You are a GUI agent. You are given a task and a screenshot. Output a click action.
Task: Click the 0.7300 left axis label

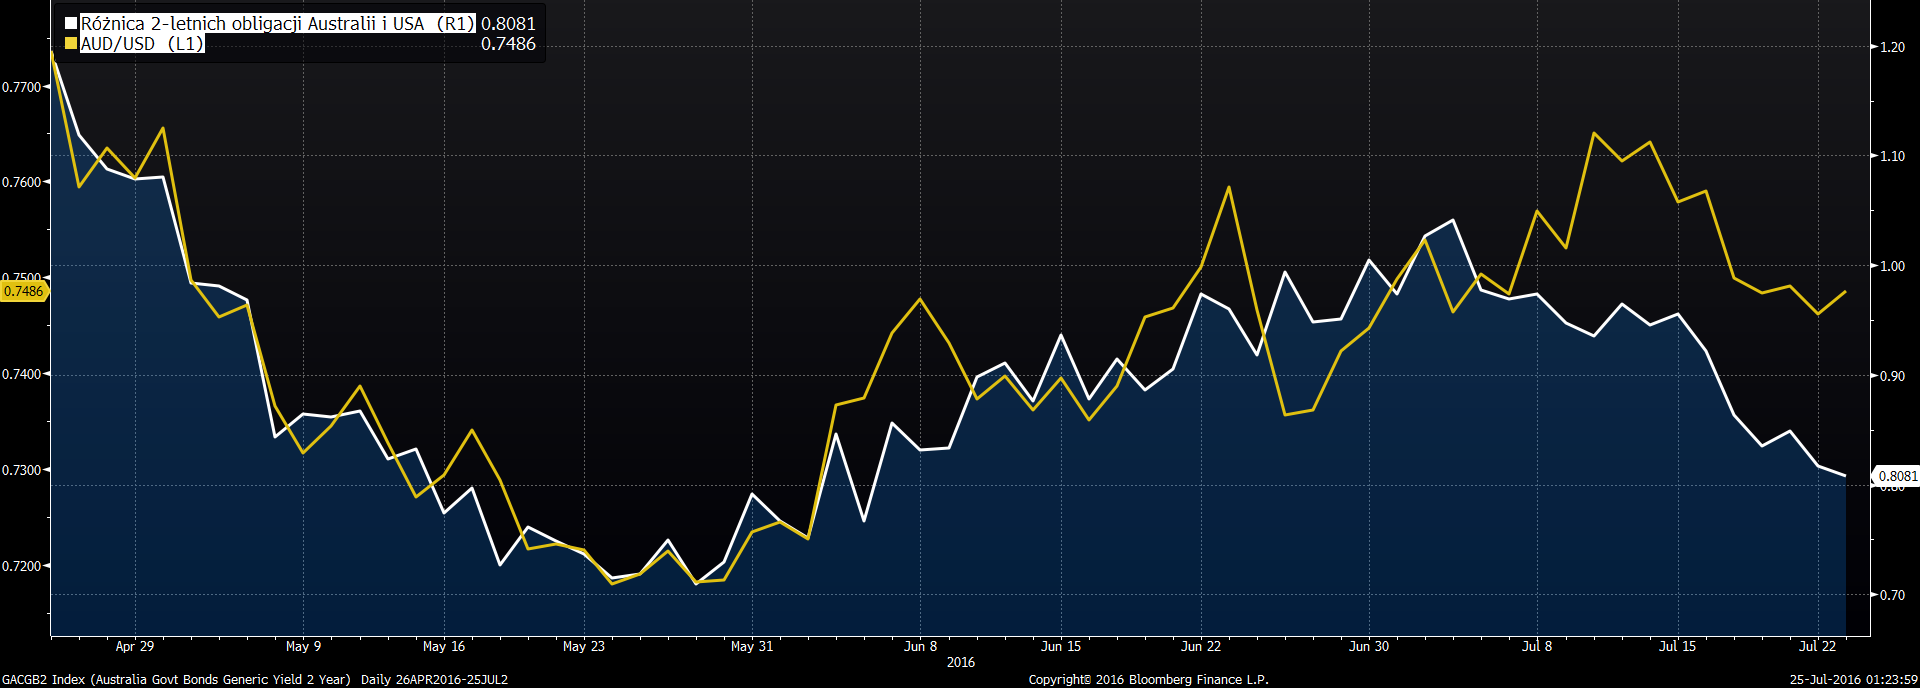coord(22,470)
